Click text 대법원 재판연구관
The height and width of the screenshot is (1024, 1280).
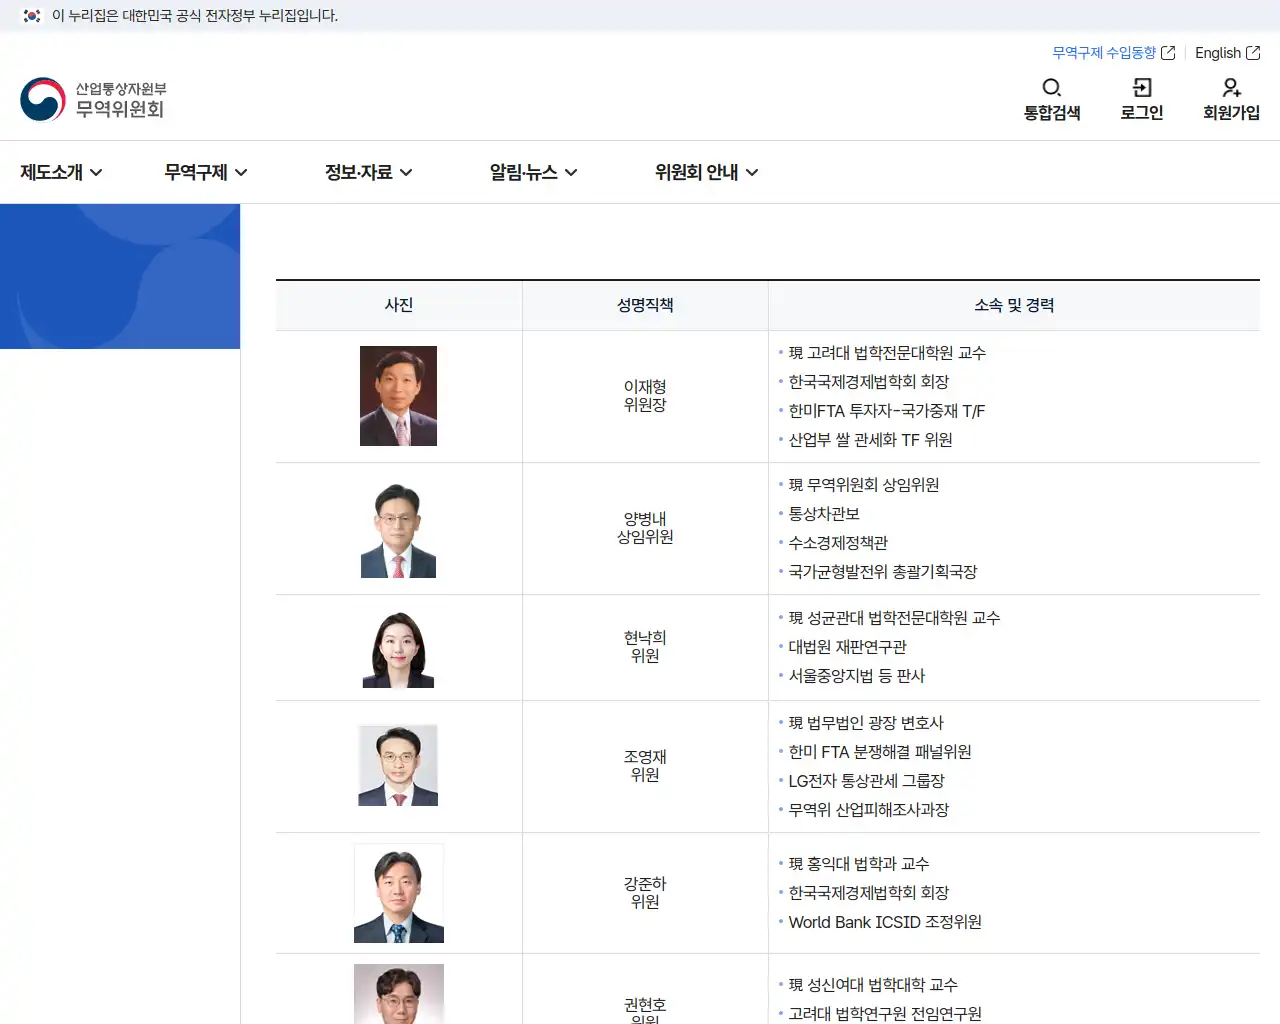(847, 647)
